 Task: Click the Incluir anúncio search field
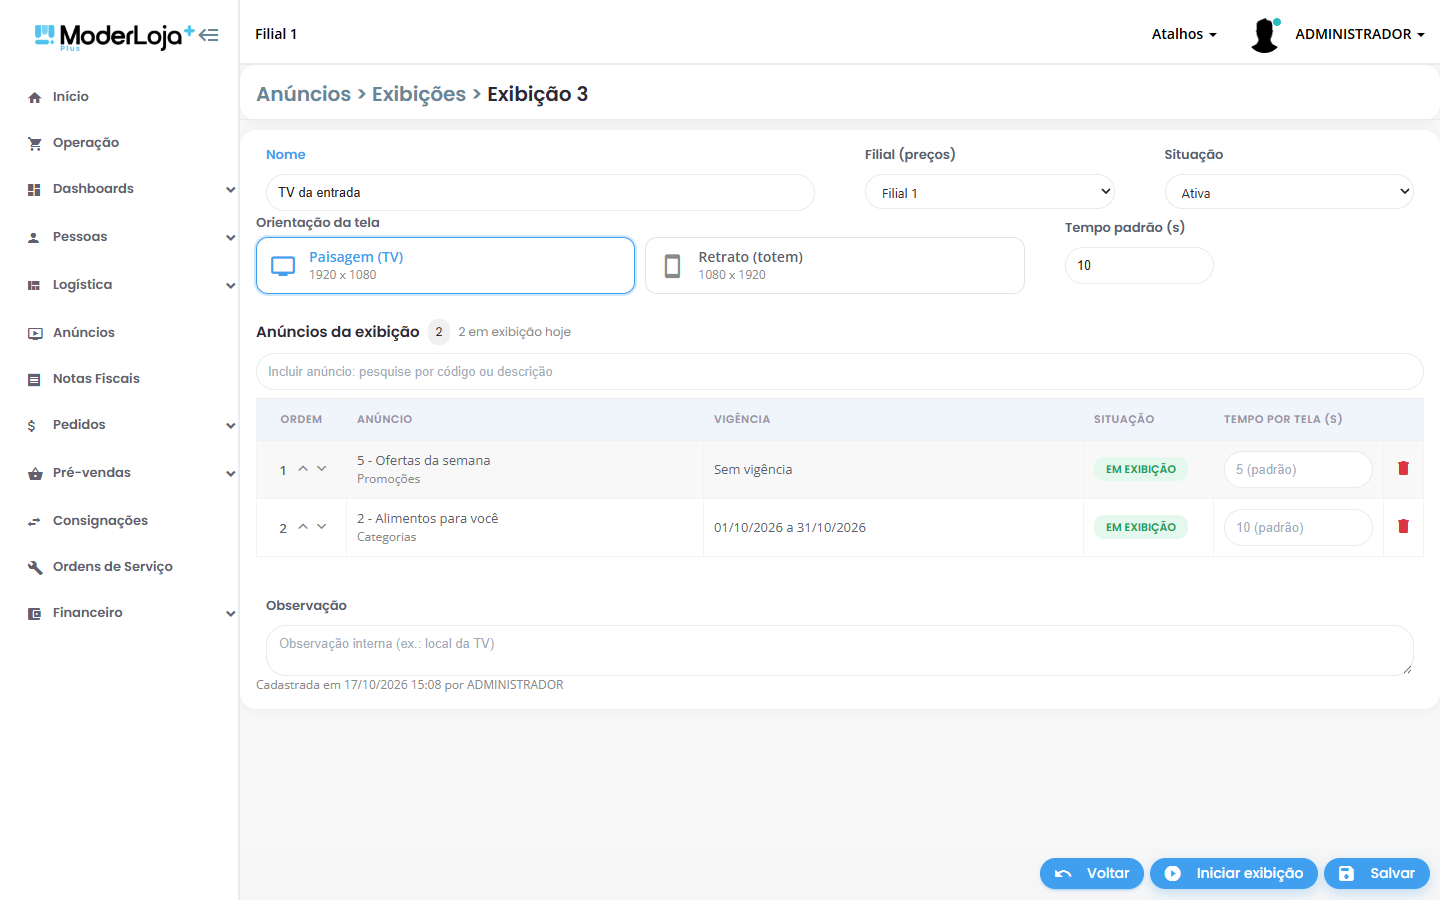click(840, 371)
